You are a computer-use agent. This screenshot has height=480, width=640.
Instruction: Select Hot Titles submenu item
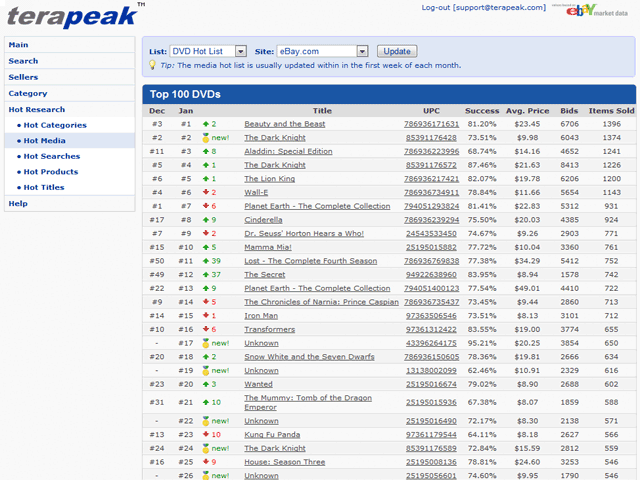click(44, 187)
